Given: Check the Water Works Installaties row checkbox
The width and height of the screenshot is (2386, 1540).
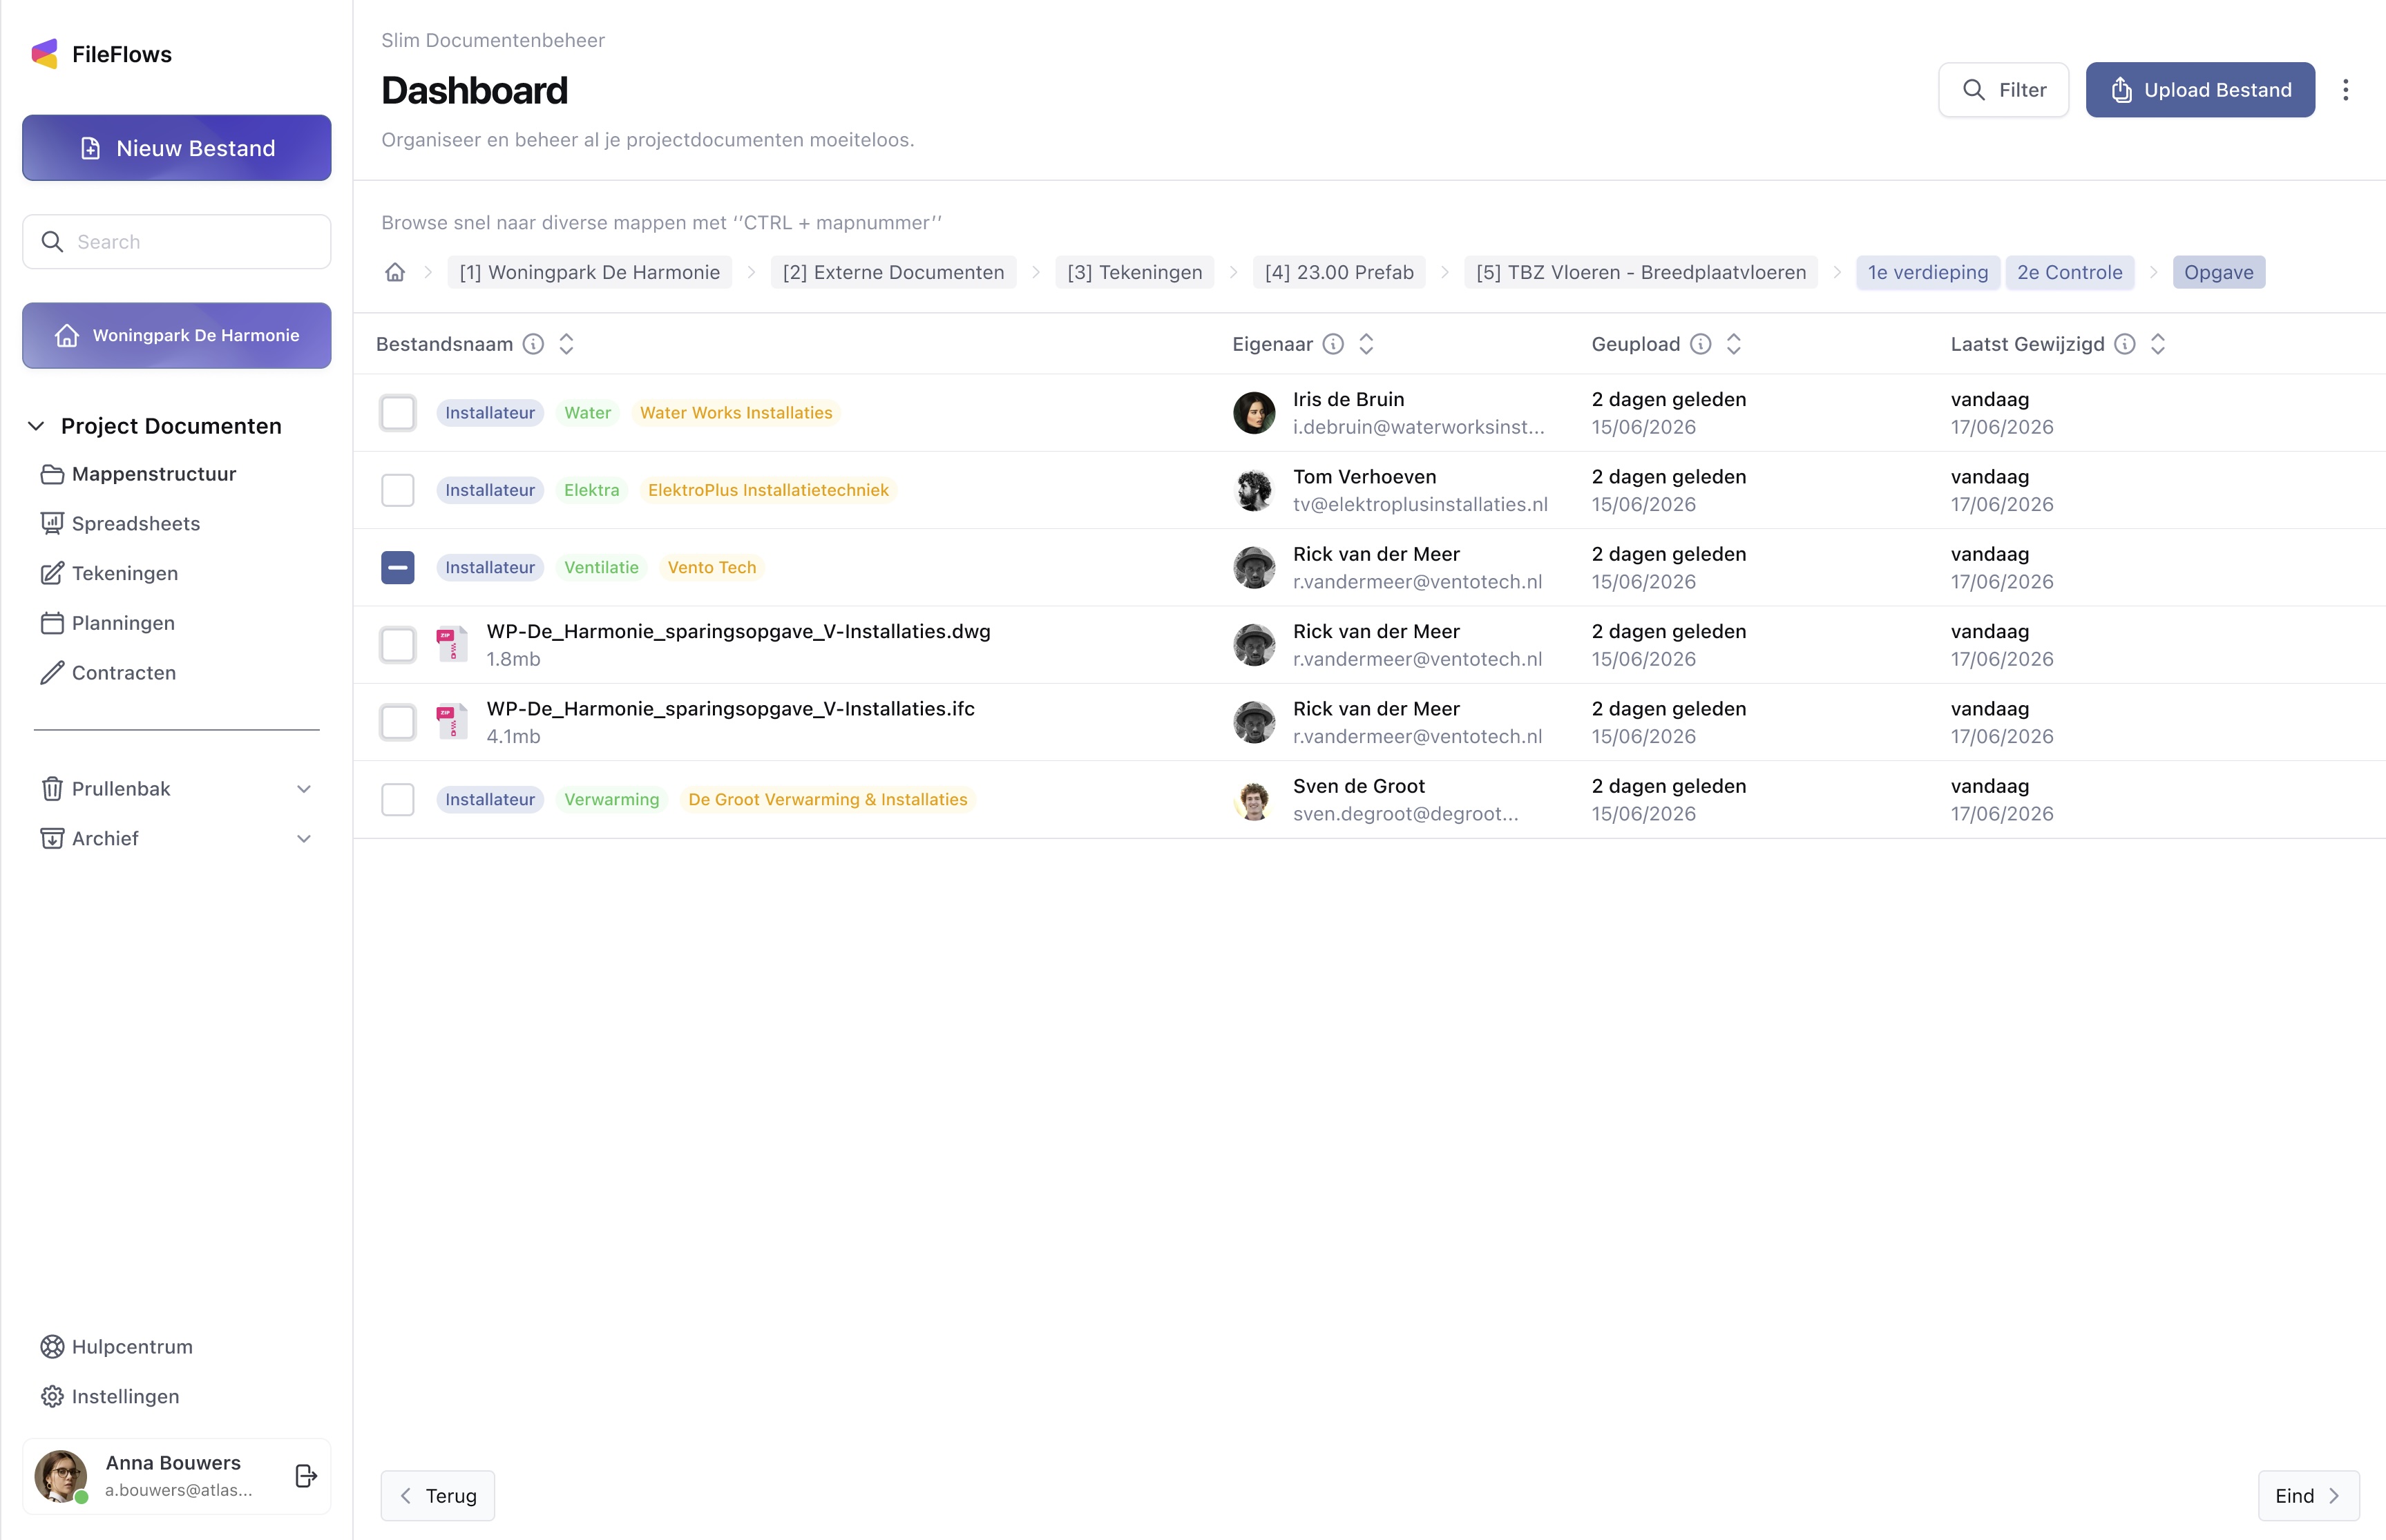Looking at the screenshot, I should (x=398, y=413).
